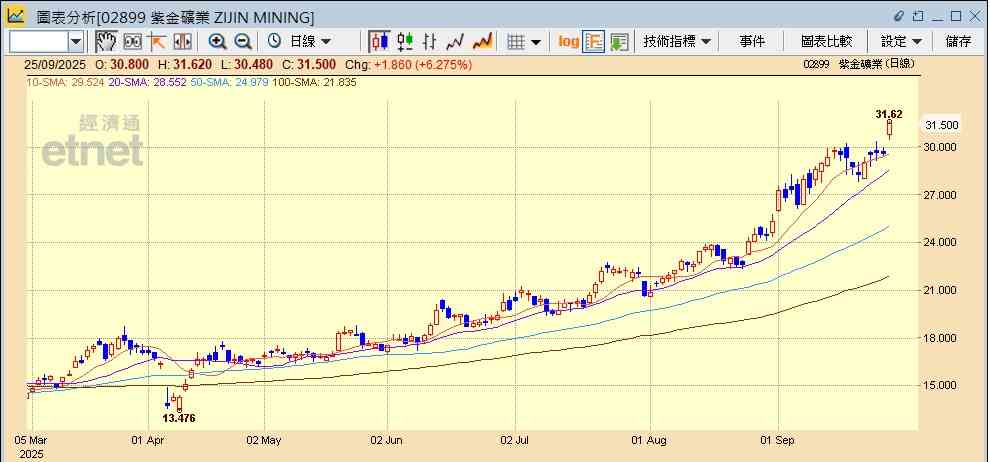Click the 100-SMA: 21.835 legend label
Image resolution: width=990 pixels, height=462 pixels.
[x=315, y=83]
